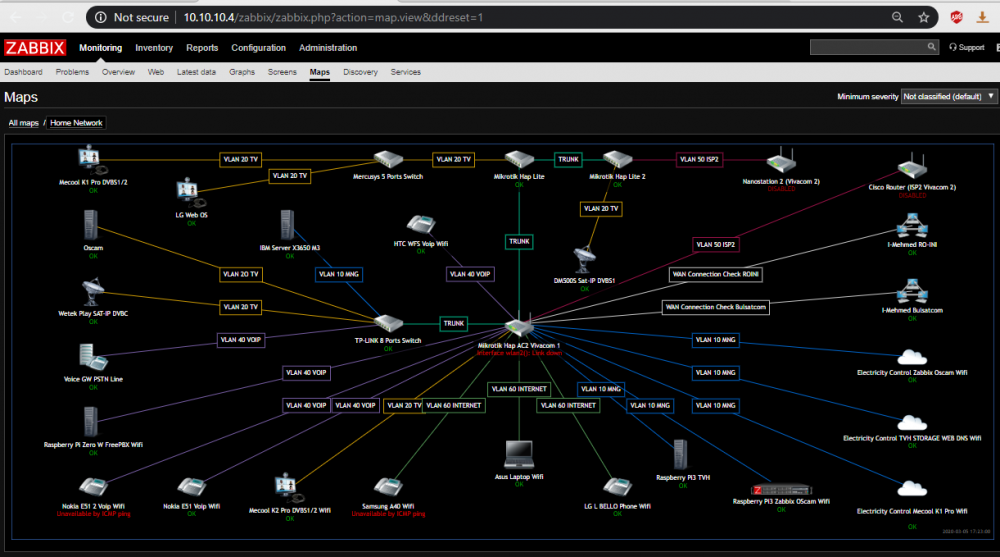1000x557 pixels.
Task: Open the Minimum severity dropdown
Action: [948, 96]
